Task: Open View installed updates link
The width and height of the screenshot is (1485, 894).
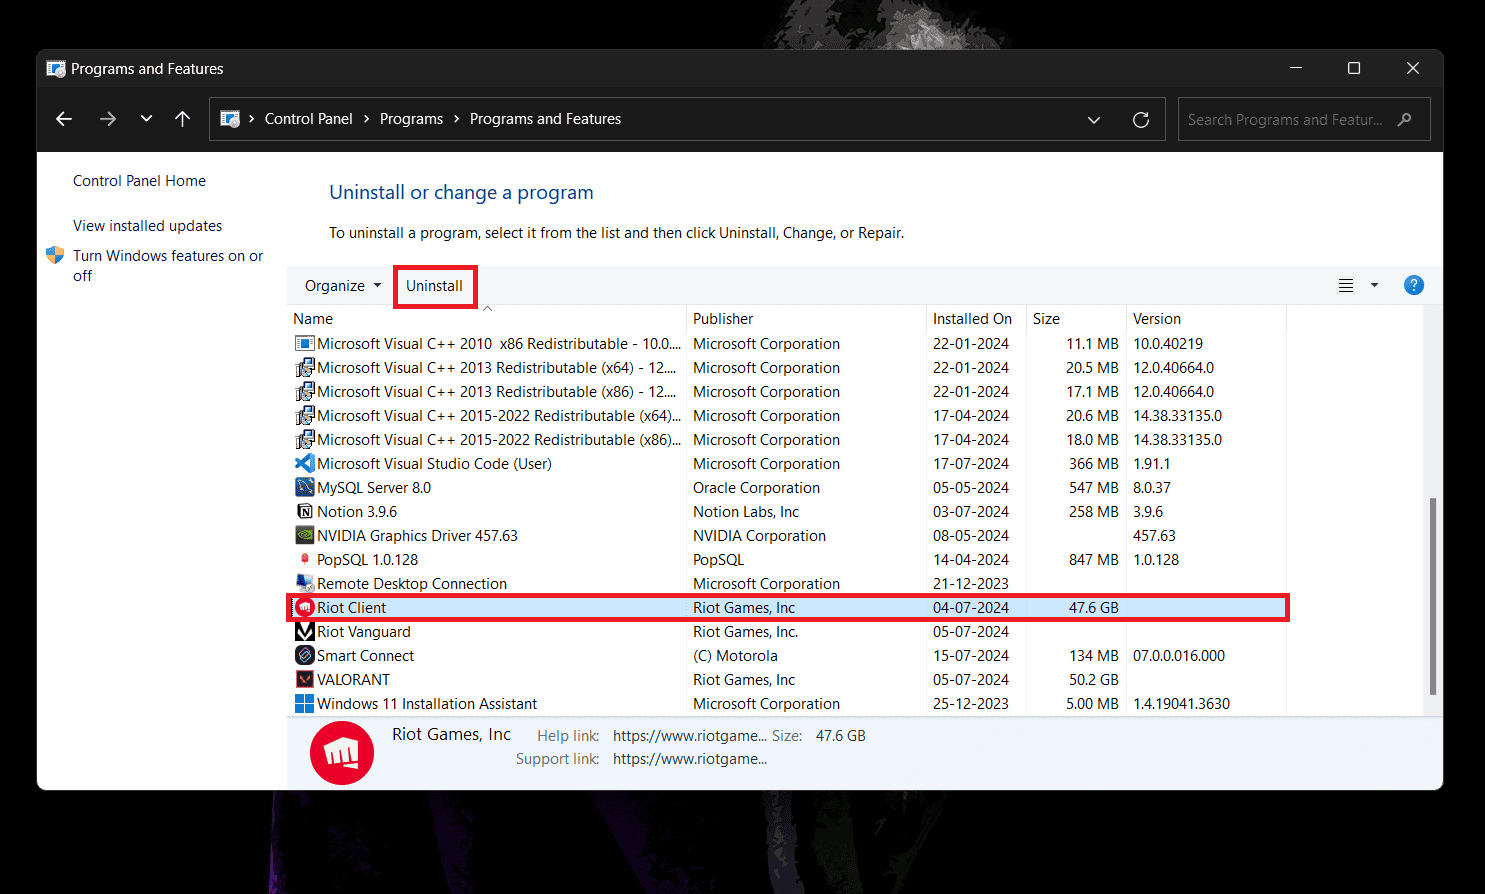Action: [147, 226]
